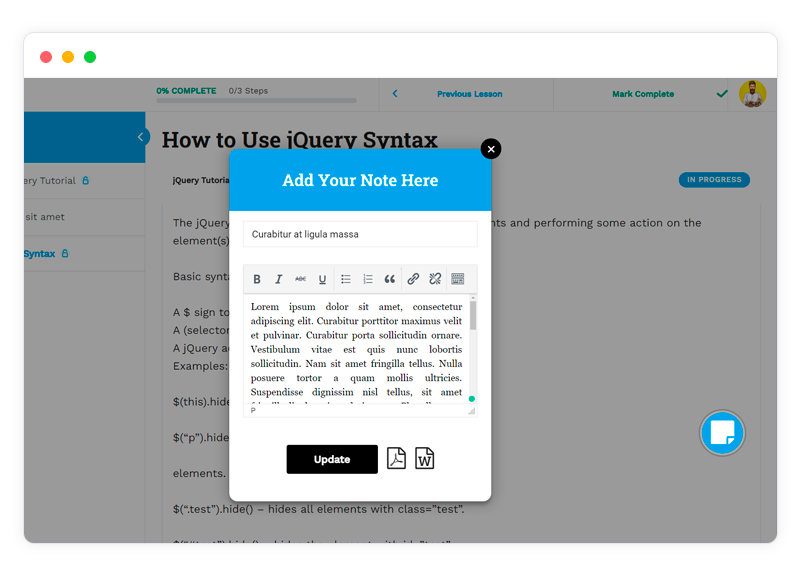The height and width of the screenshot is (574, 800).
Task: Click the previous lesson chevron arrow
Action: tap(395, 93)
